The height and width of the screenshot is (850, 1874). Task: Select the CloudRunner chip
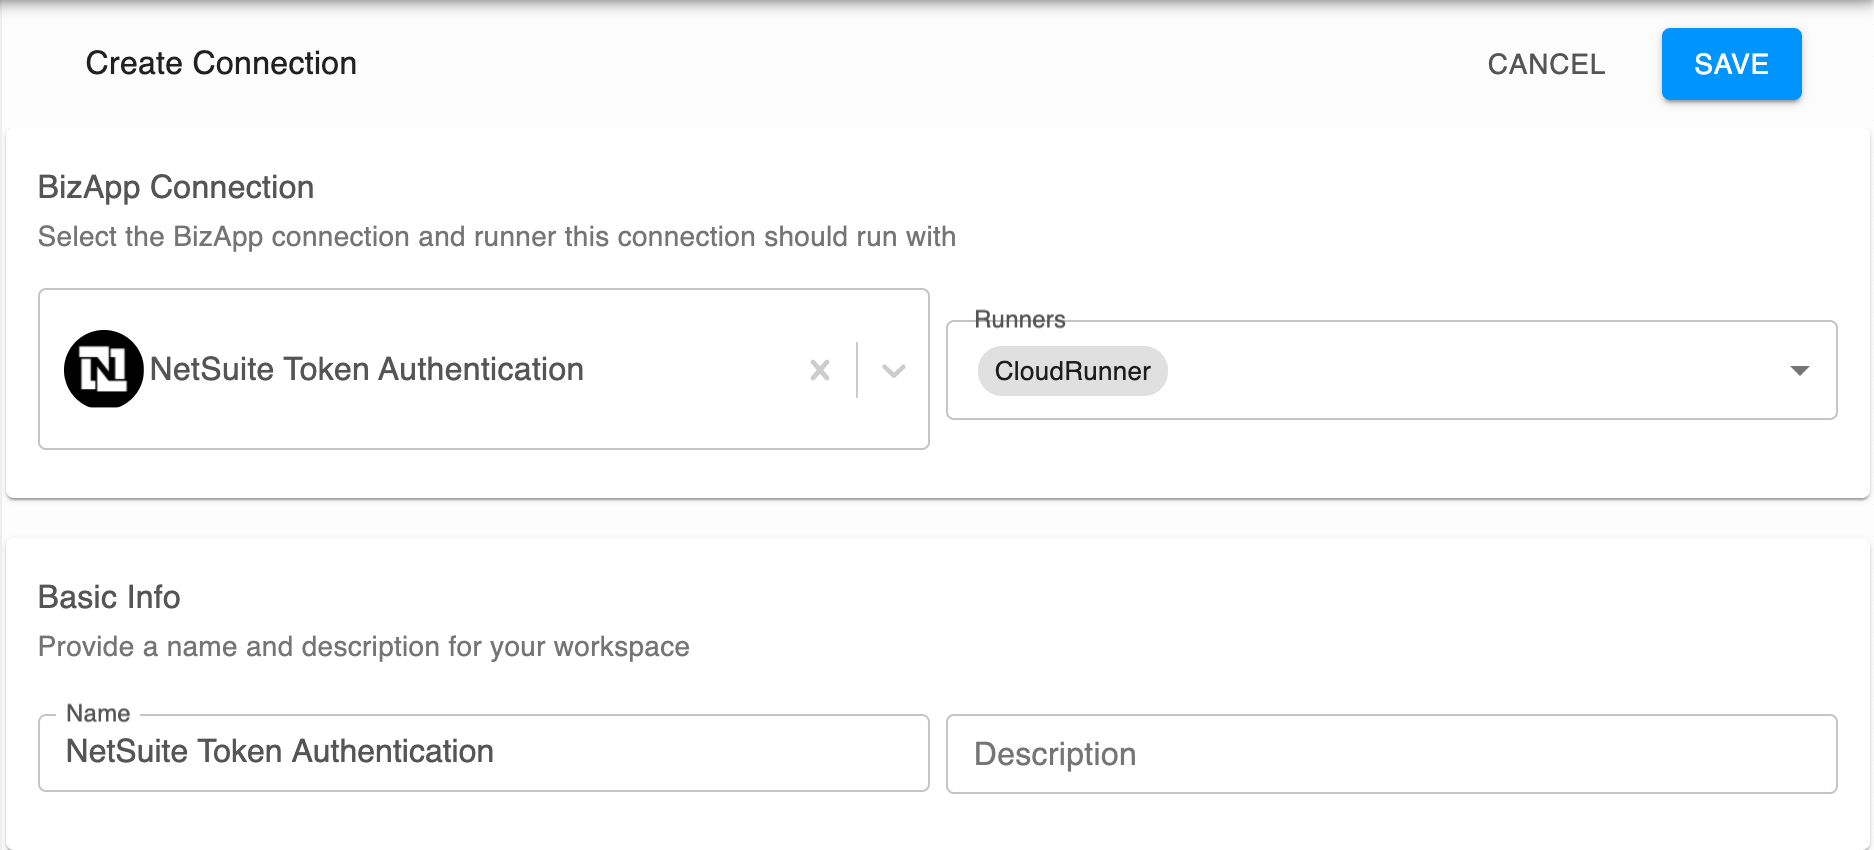point(1072,371)
